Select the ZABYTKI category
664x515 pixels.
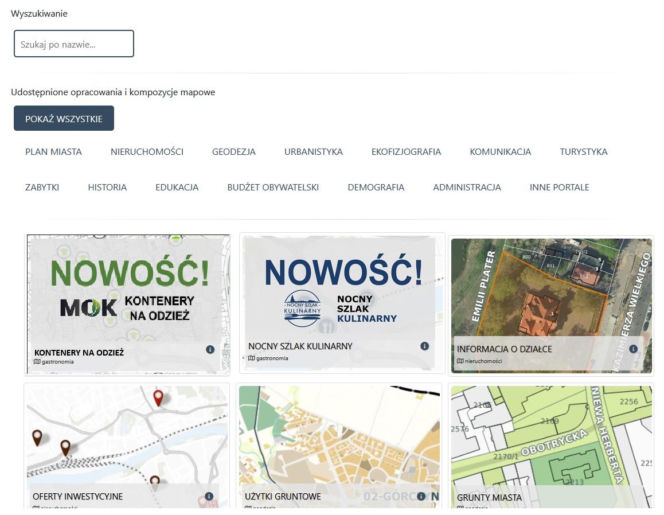42,187
